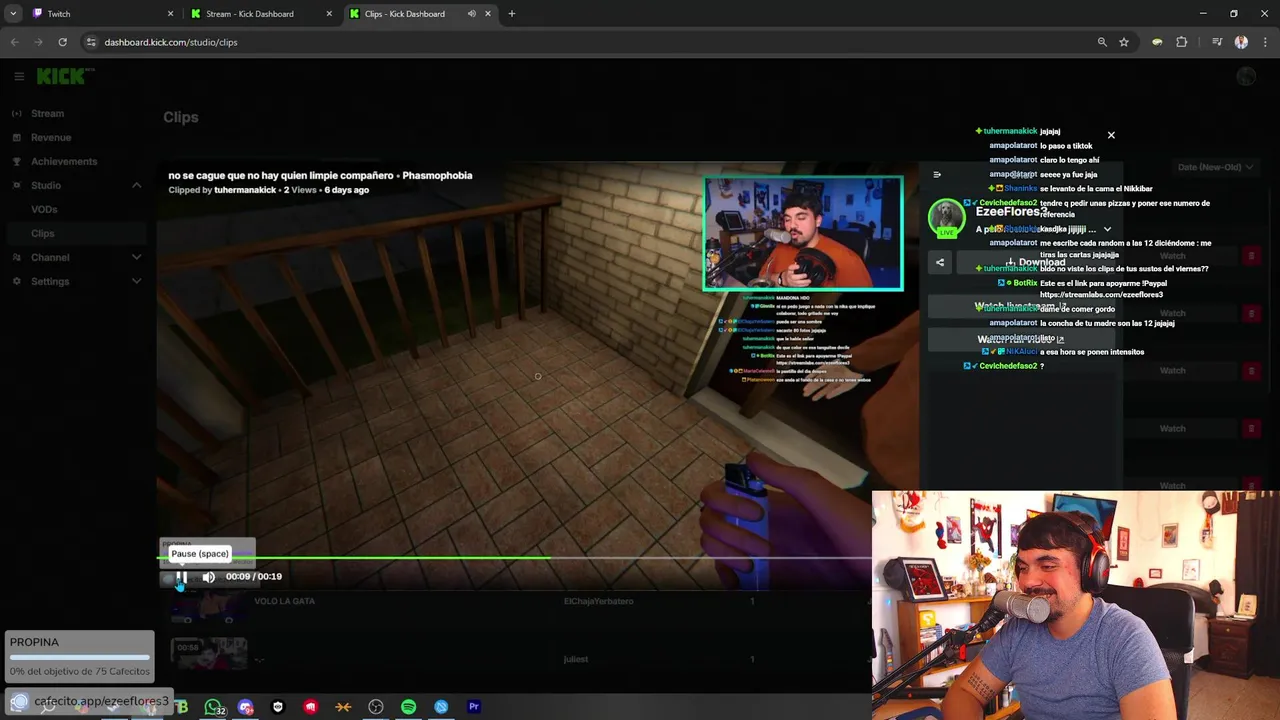The width and height of the screenshot is (1280, 720).
Task: Open WhatsApp from the taskbar
Action: 213,707
